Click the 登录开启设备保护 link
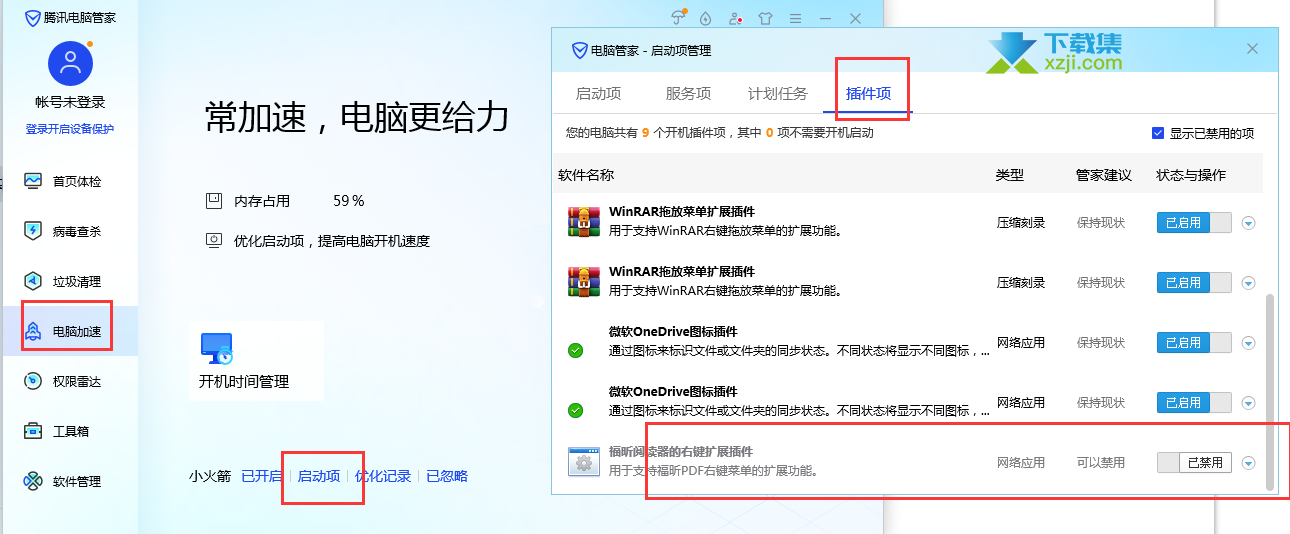The width and height of the screenshot is (1290, 534). tap(70, 128)
